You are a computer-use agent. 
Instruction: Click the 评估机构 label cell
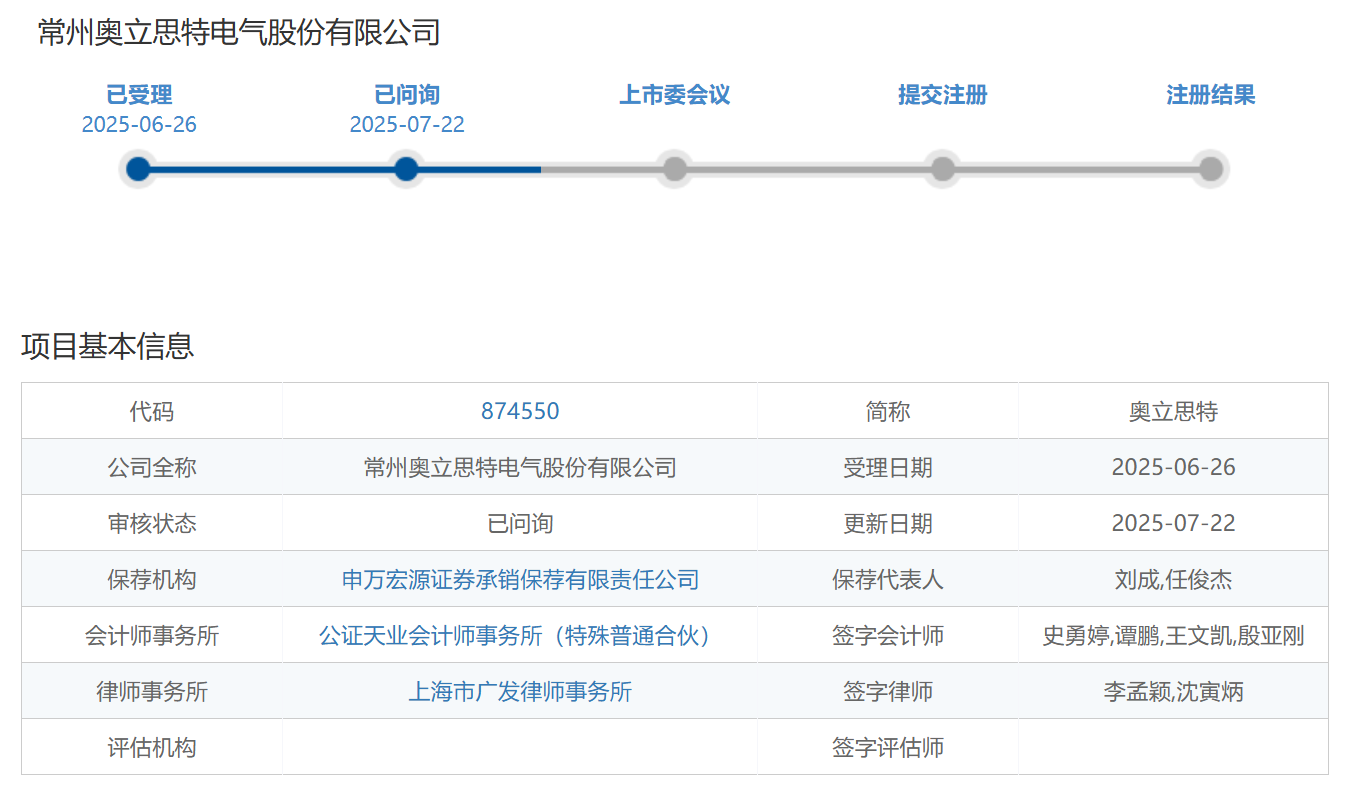(152, 747)
